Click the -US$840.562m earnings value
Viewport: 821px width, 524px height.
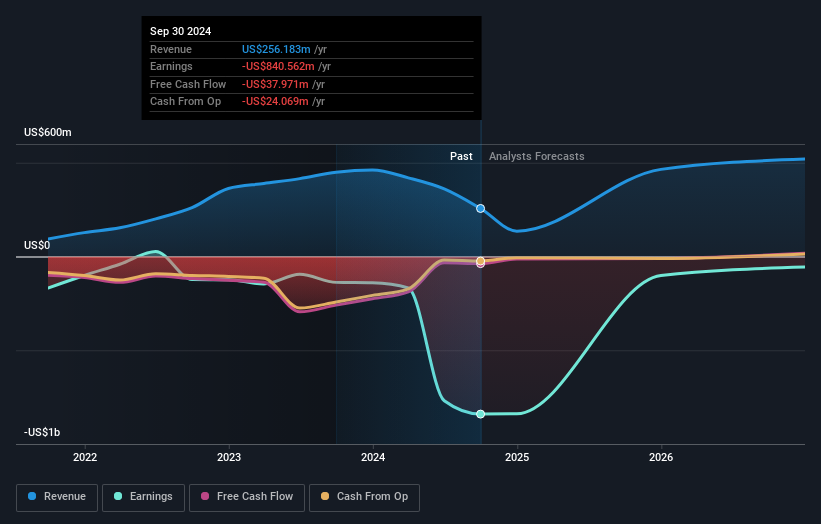pyautogui.click(x=278, y=66)
